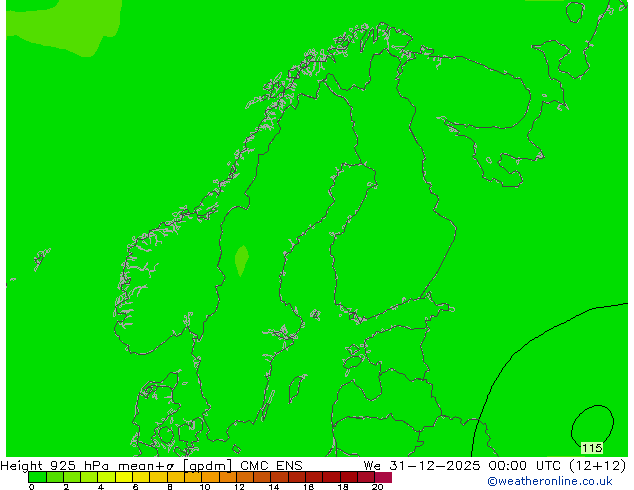Click legend scale number '10'

click(x=205, y=487)
